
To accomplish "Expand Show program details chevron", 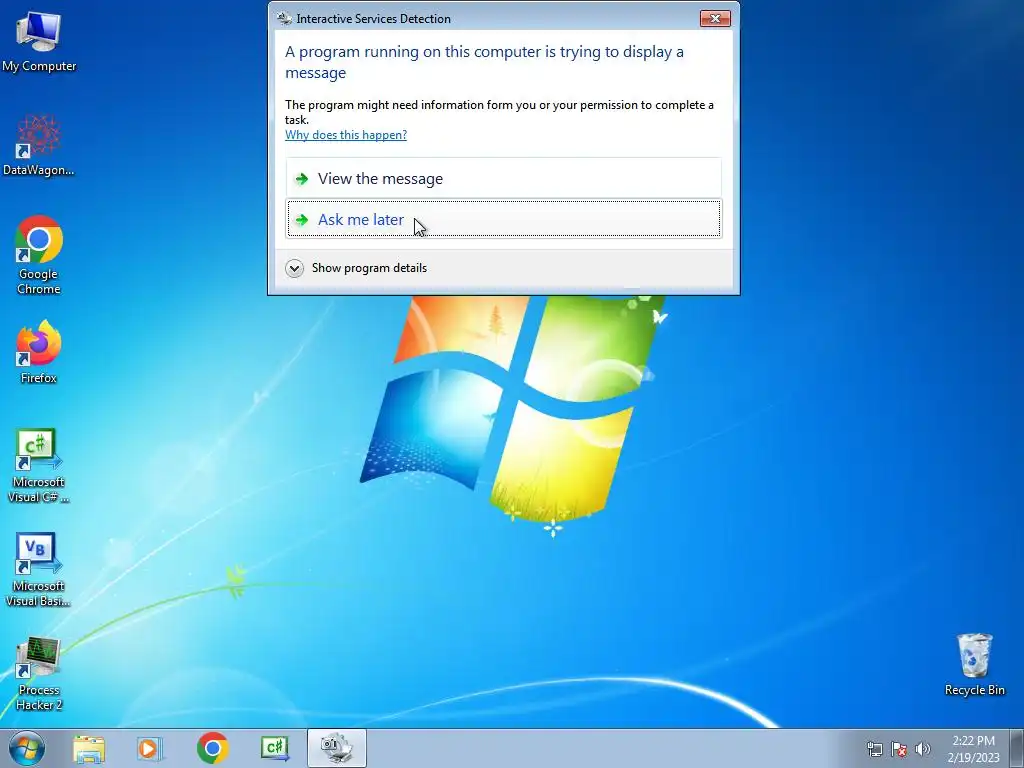I will click(295, 268).
